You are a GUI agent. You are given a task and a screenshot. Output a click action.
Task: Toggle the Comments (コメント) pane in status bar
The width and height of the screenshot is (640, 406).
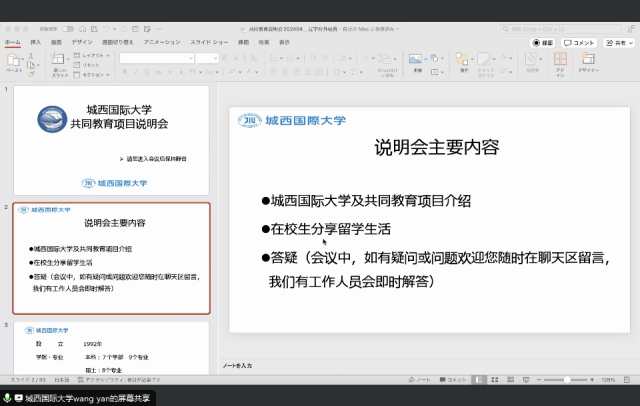(453, 380)
